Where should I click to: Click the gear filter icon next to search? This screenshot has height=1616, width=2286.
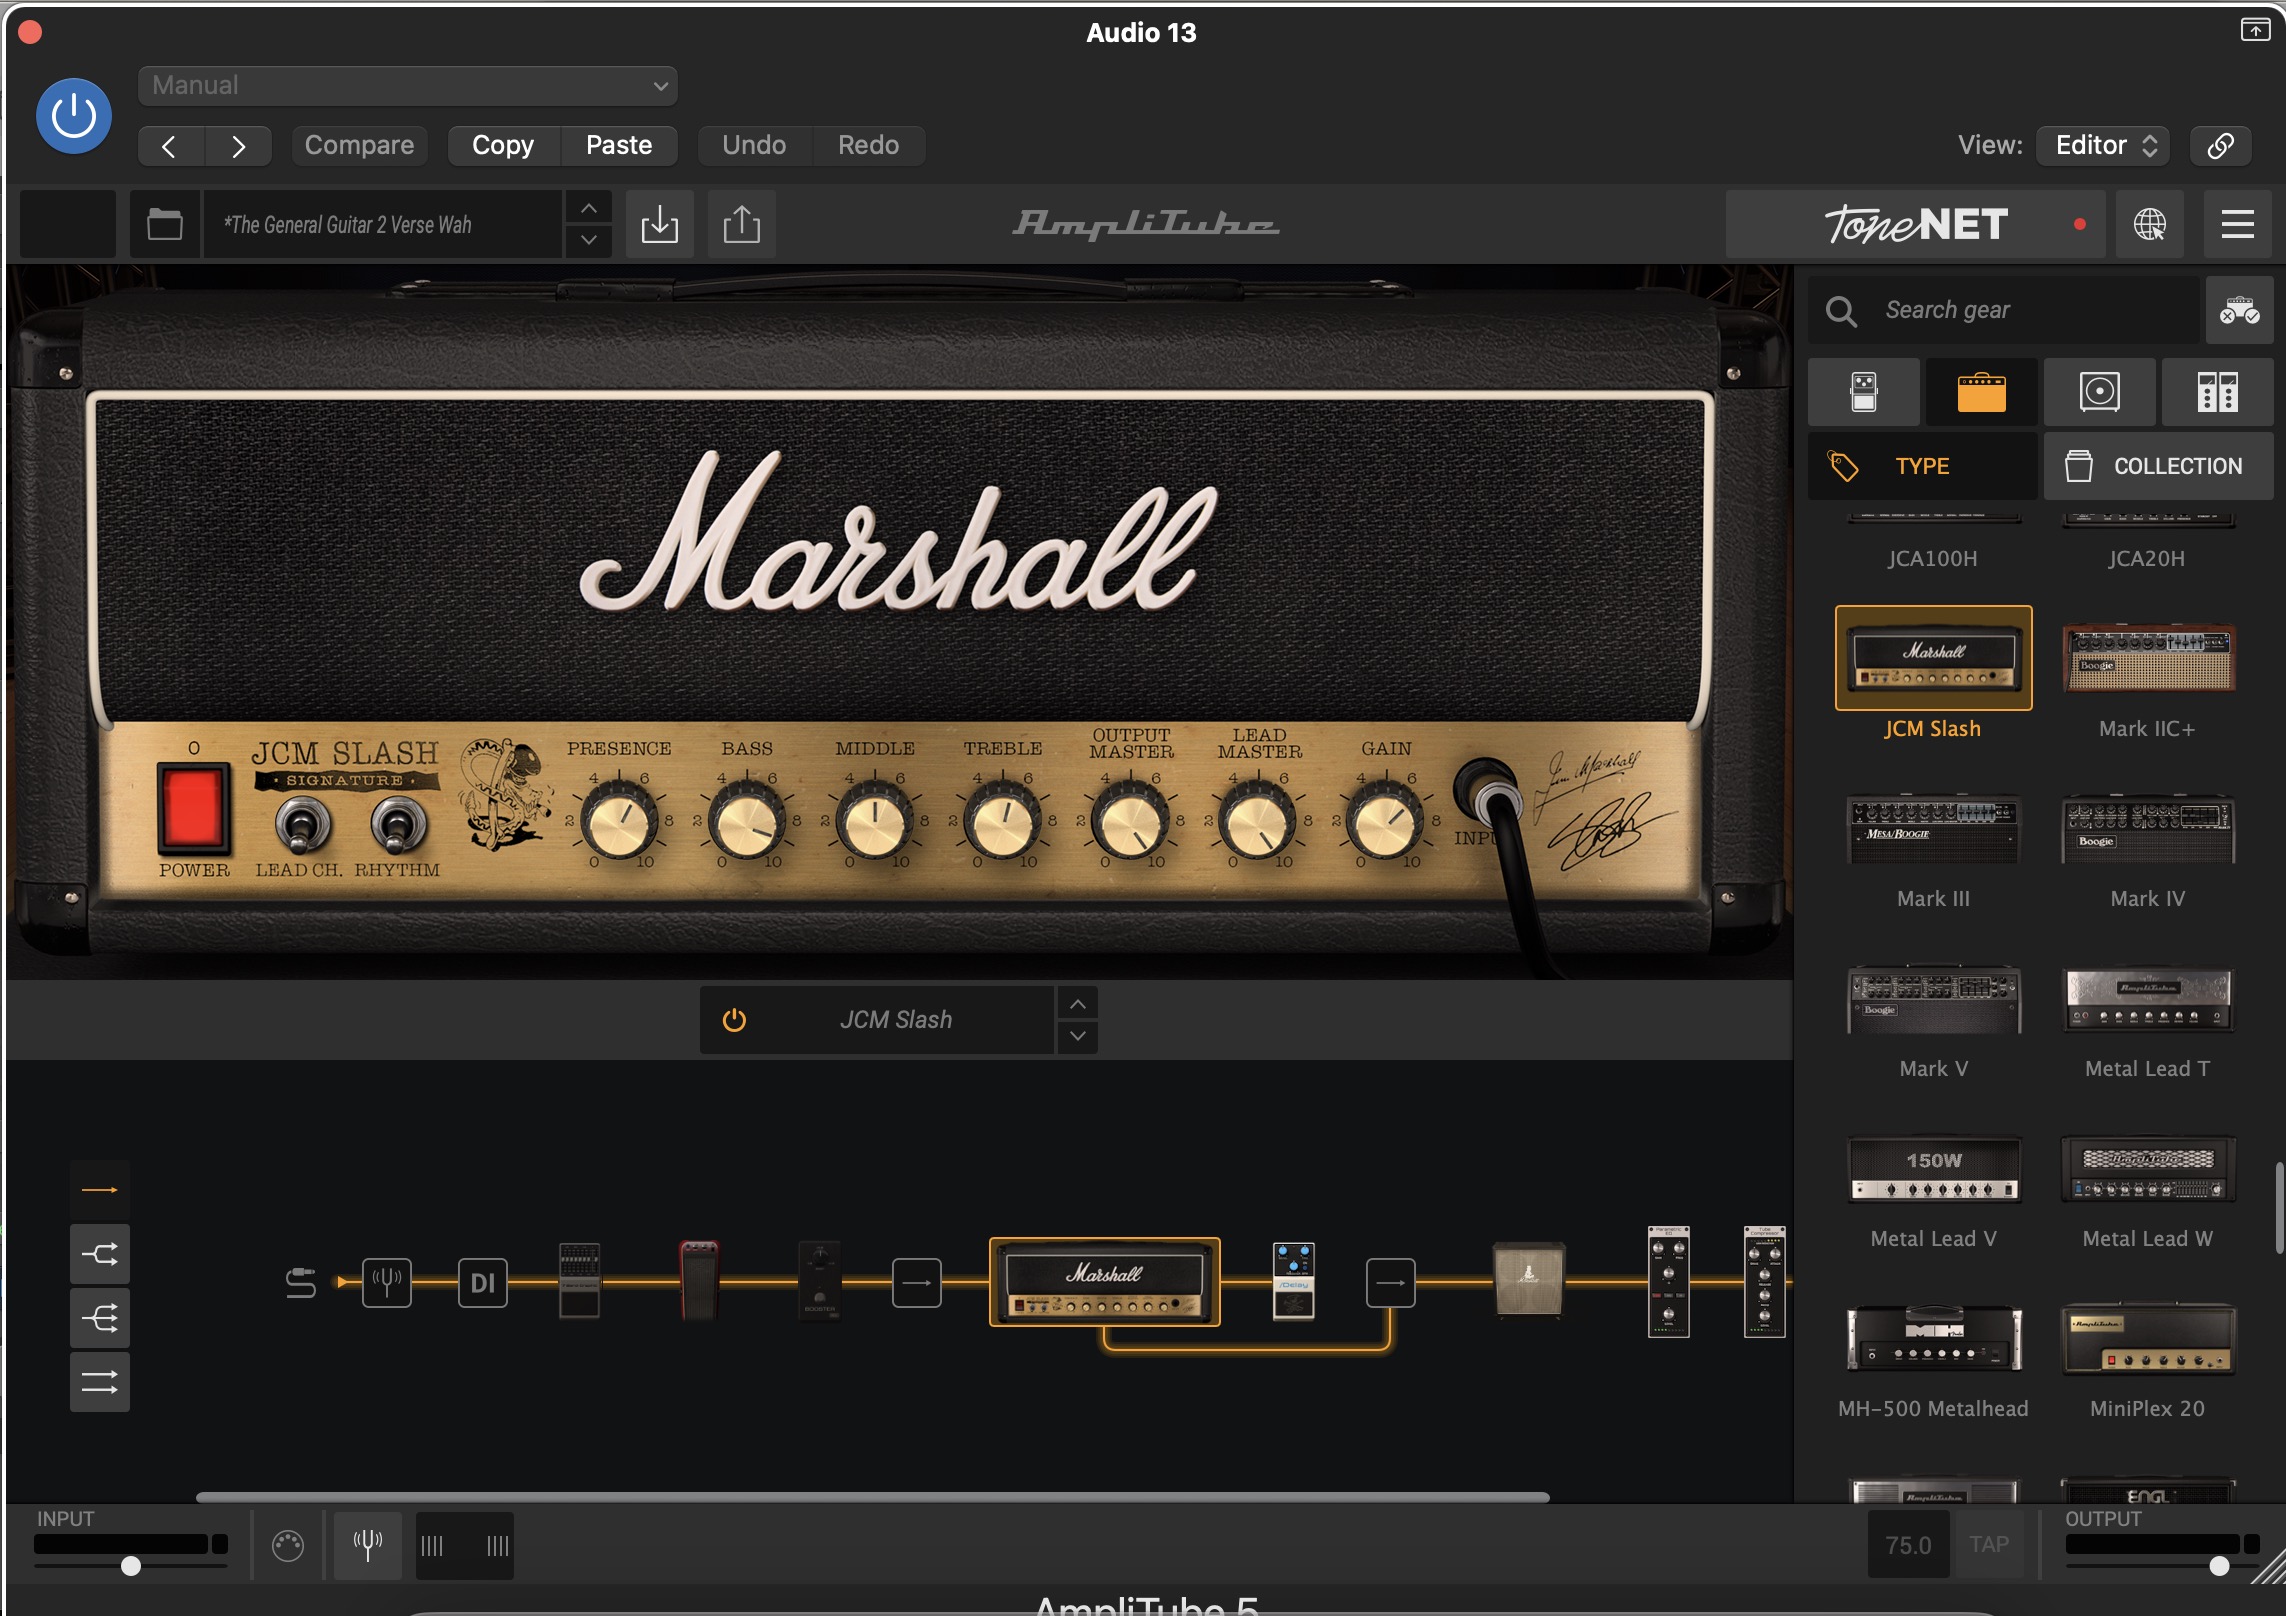coord(2240,311)
